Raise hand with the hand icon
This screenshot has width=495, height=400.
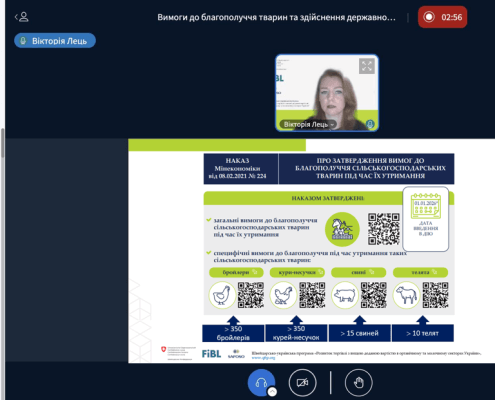tap(359, 383)
